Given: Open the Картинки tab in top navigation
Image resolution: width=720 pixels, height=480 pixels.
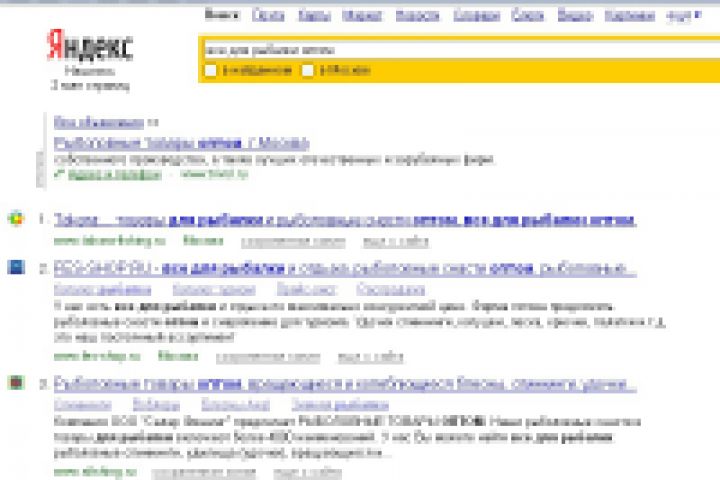Looking at the screenshot, I should click(630, 16).
